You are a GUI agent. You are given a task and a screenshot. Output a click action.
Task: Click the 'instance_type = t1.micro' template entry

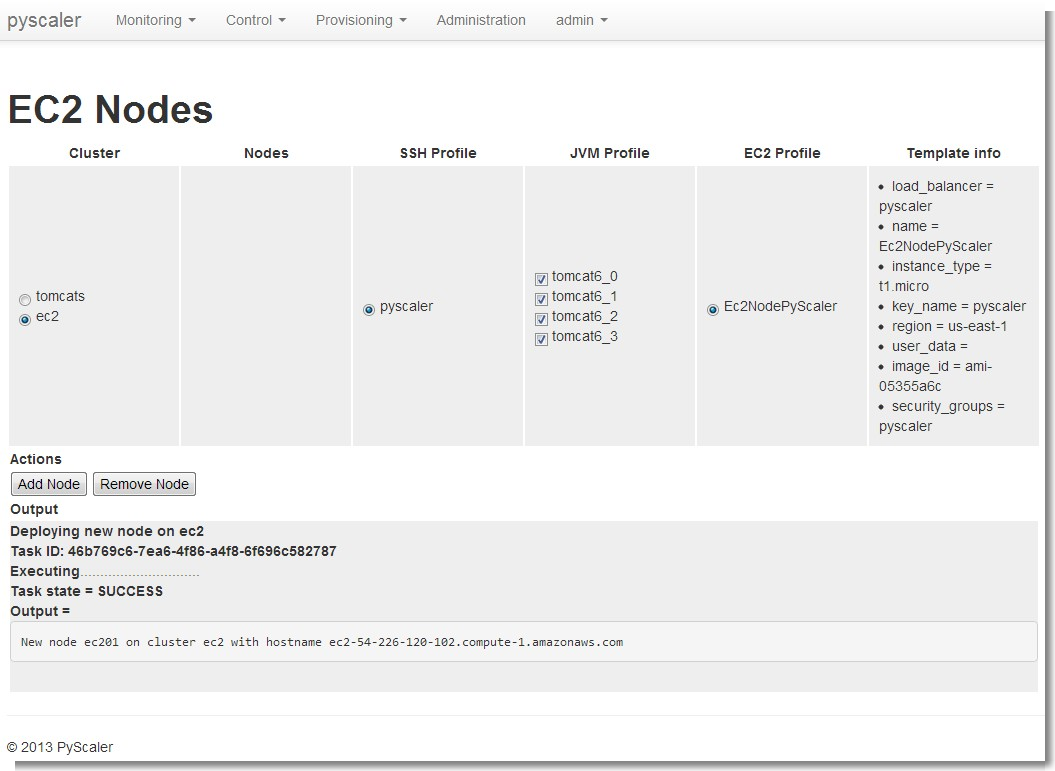936,276
